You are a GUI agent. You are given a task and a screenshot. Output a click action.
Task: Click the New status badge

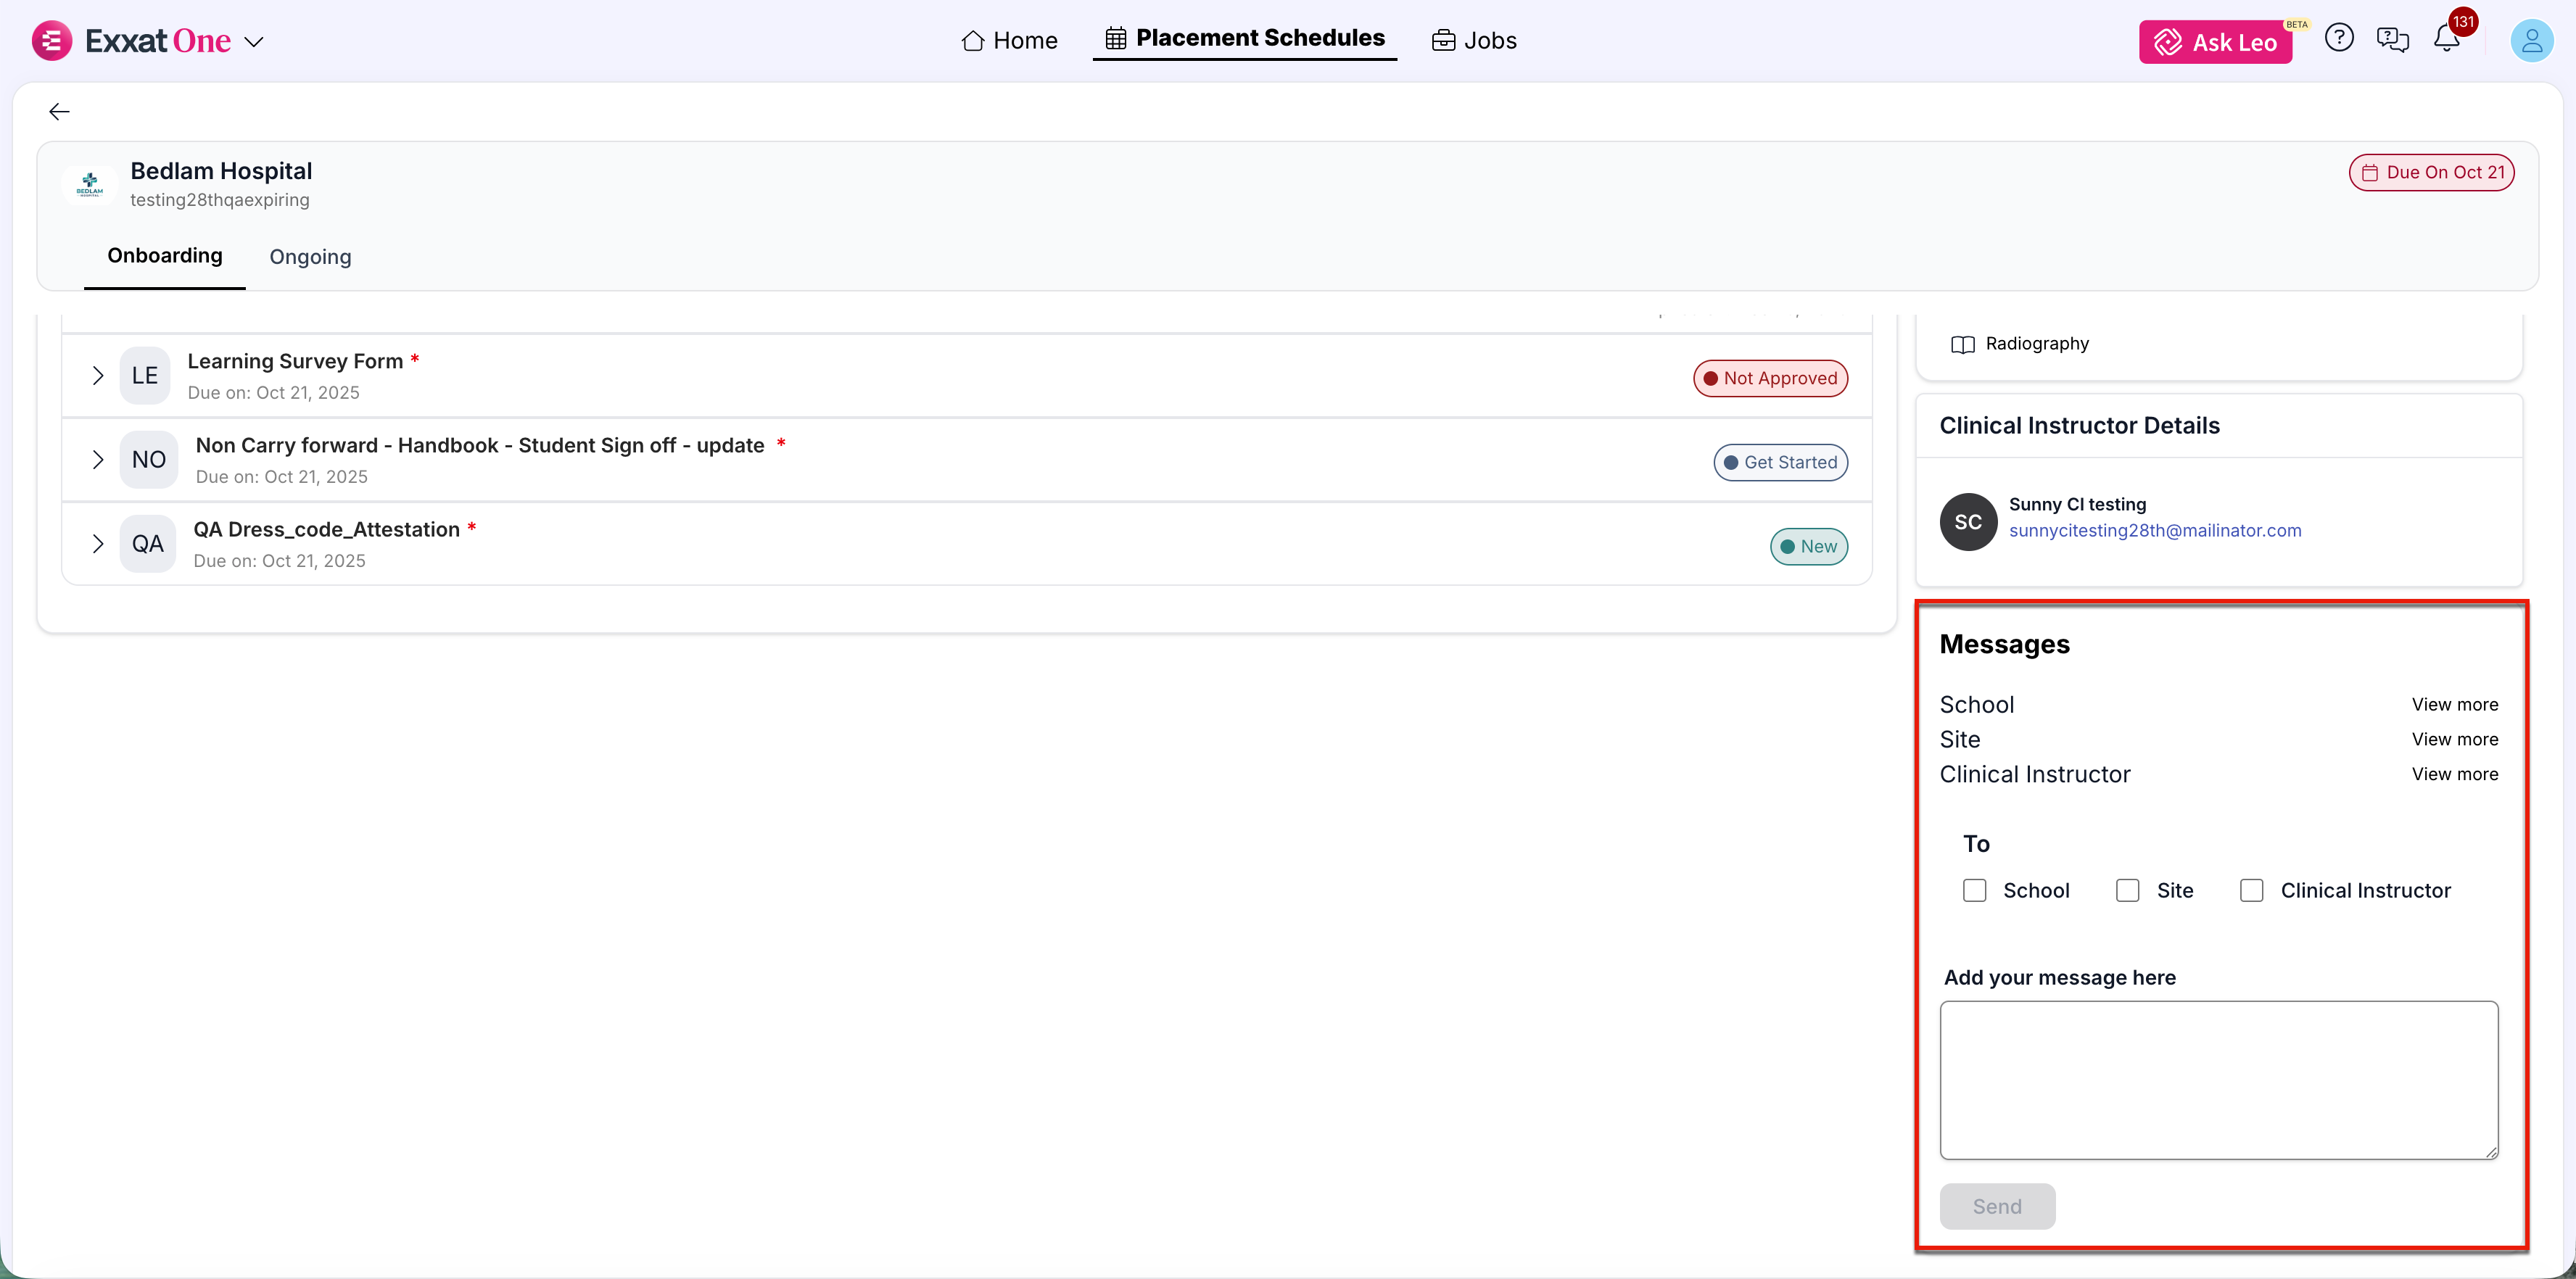[1809, 546]
